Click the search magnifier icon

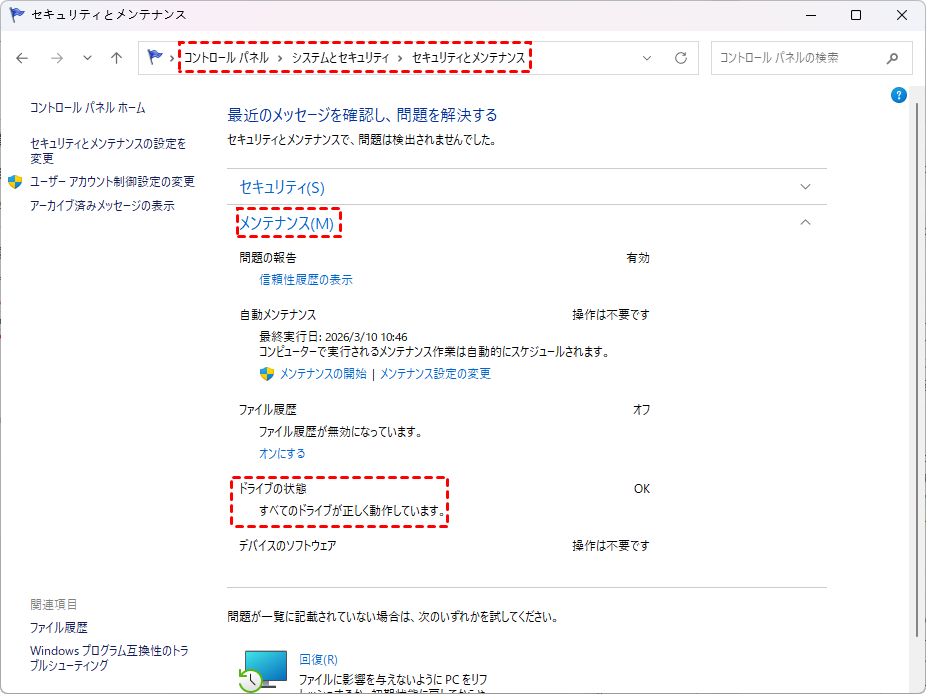[892, 58]
